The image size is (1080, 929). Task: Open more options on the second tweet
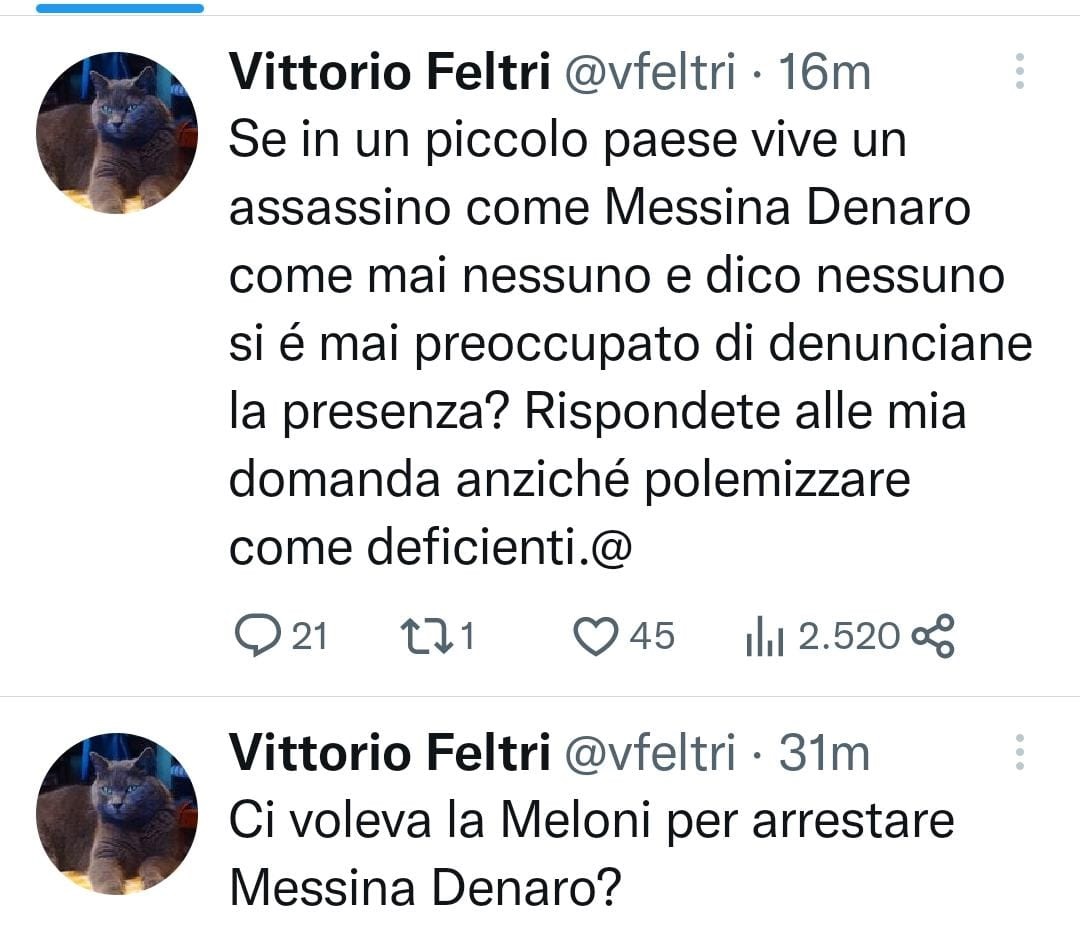coord(1019,750)
